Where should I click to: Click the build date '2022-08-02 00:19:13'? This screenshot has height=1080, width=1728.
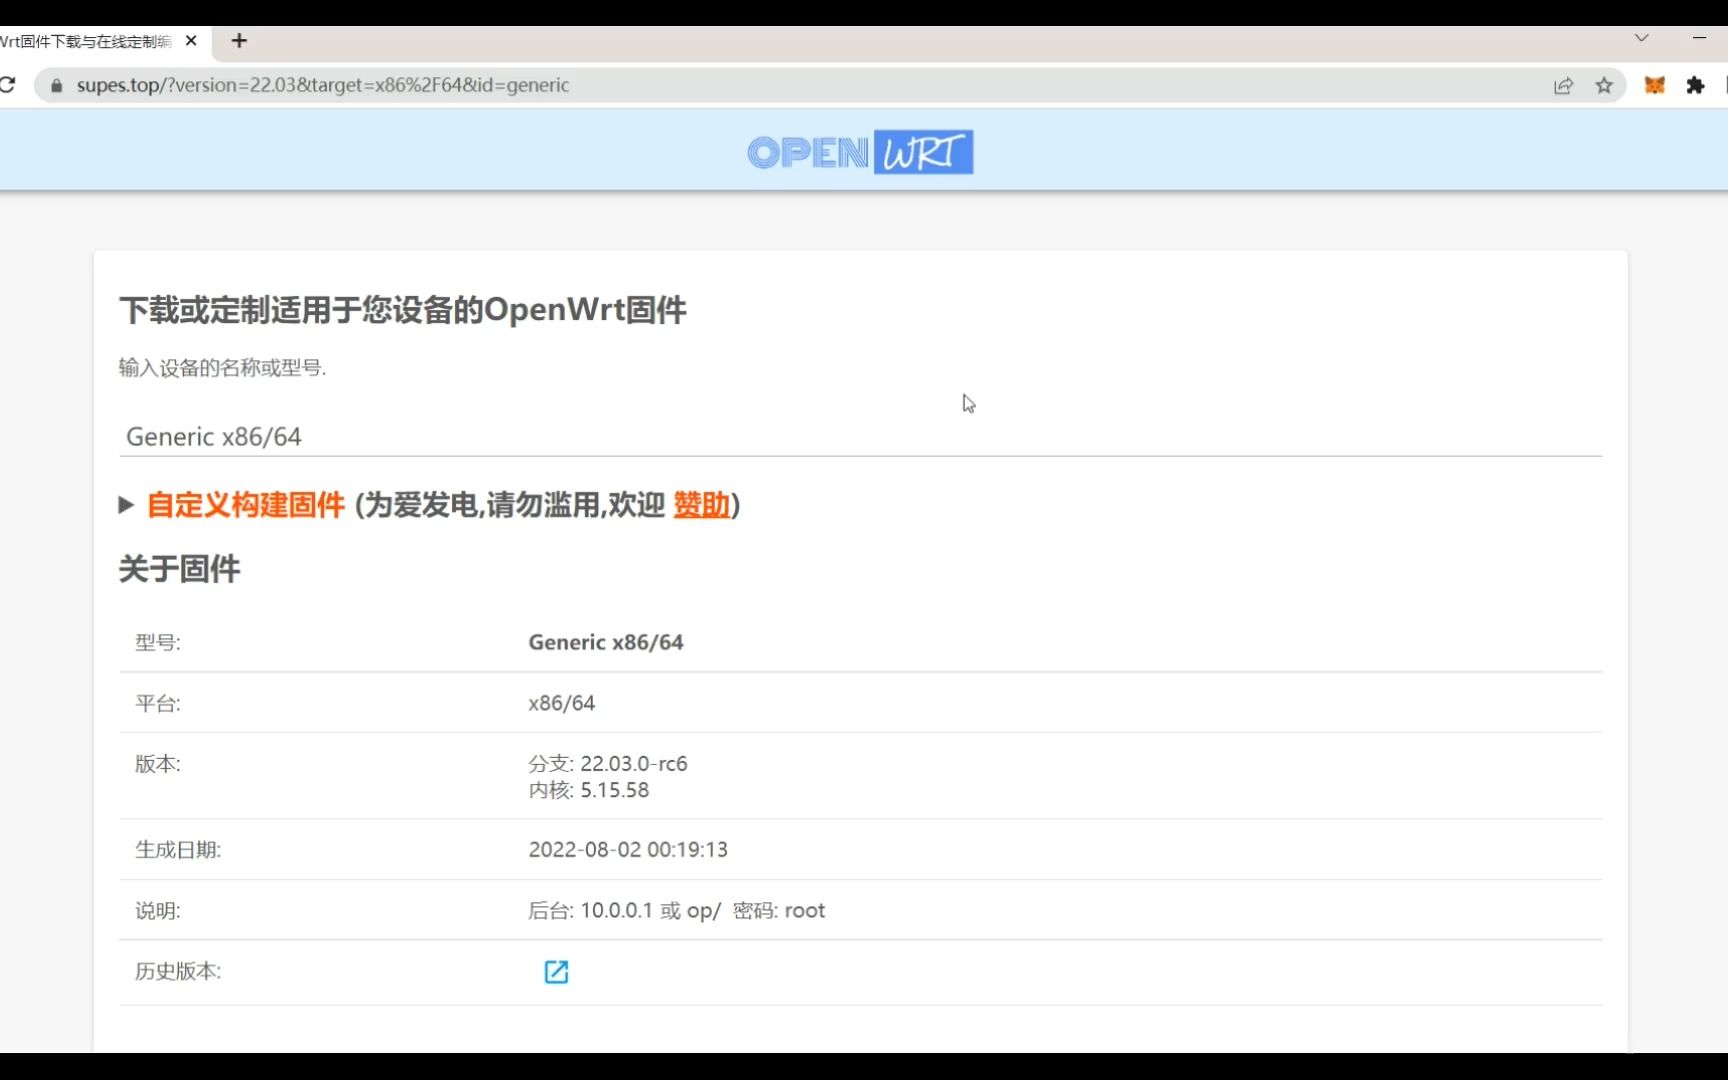click(628, 850)
